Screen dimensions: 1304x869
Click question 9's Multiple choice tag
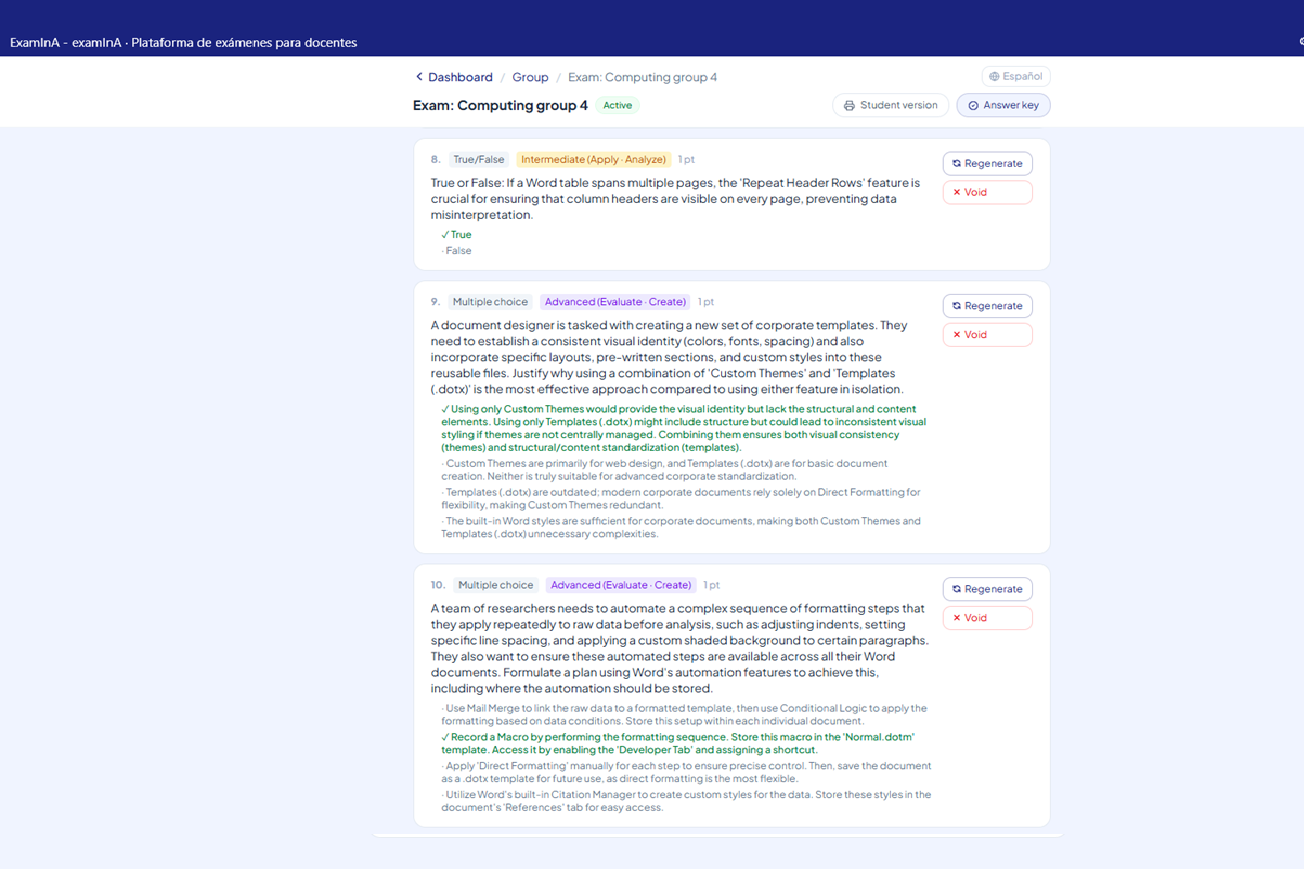pyautogui.click(x=490, y=302)
